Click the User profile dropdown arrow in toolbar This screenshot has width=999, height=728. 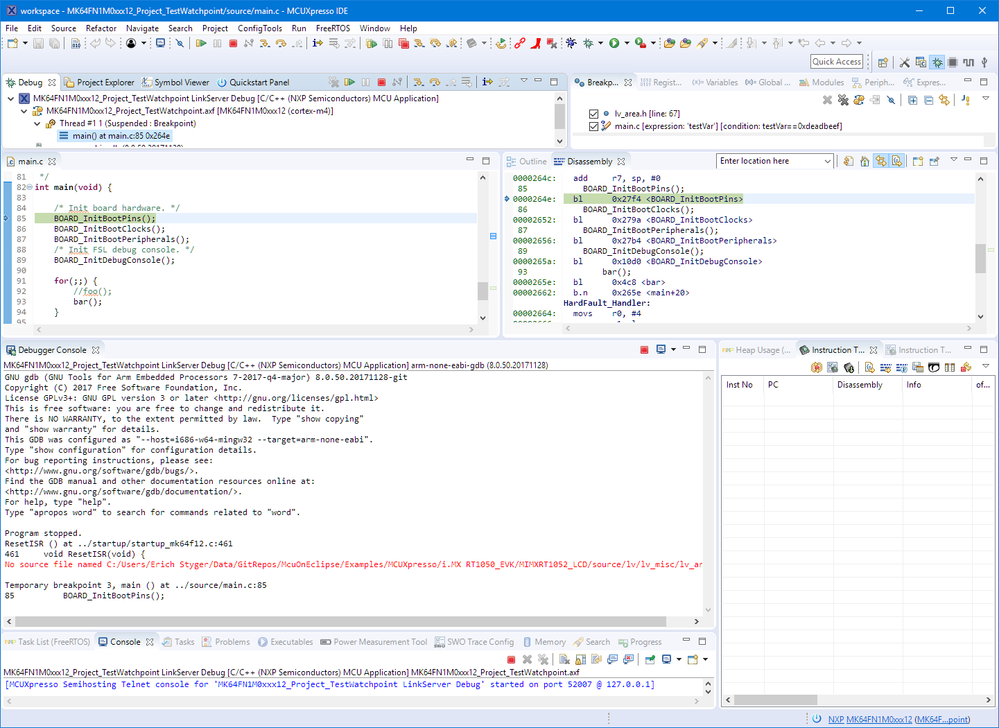tap(144, 43)
